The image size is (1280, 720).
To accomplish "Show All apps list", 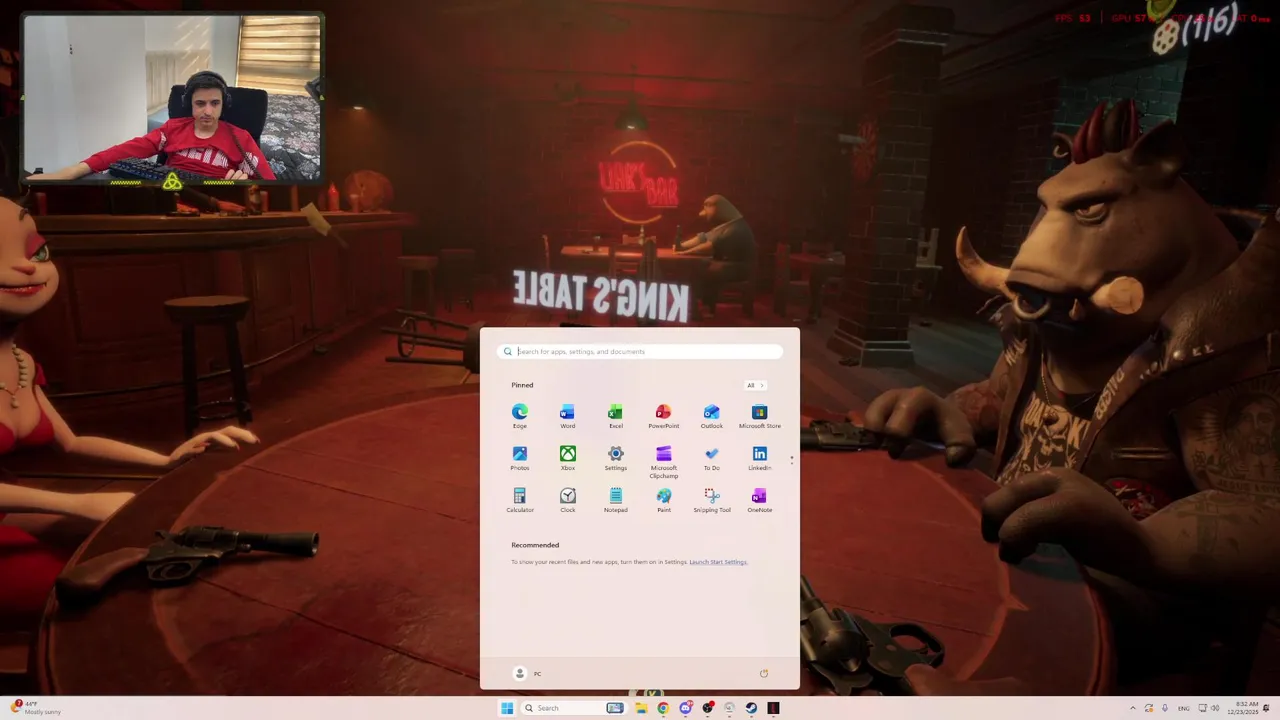I will point(755,385).
